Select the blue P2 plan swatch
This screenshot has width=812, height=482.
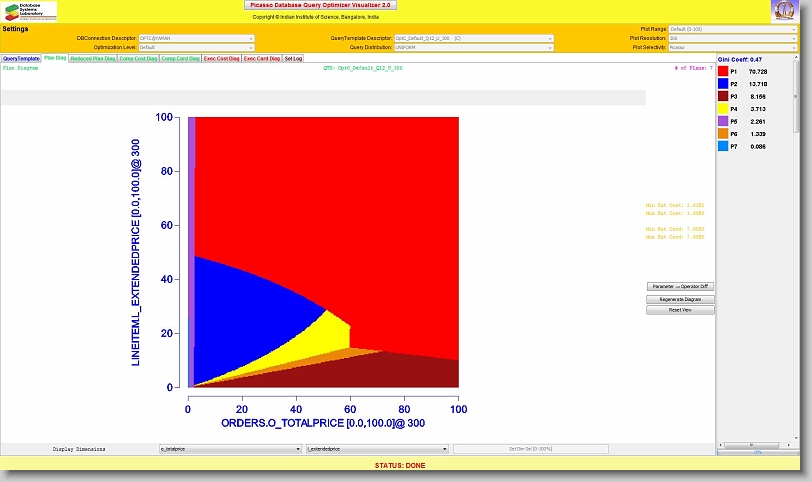(x=723, y=85)
